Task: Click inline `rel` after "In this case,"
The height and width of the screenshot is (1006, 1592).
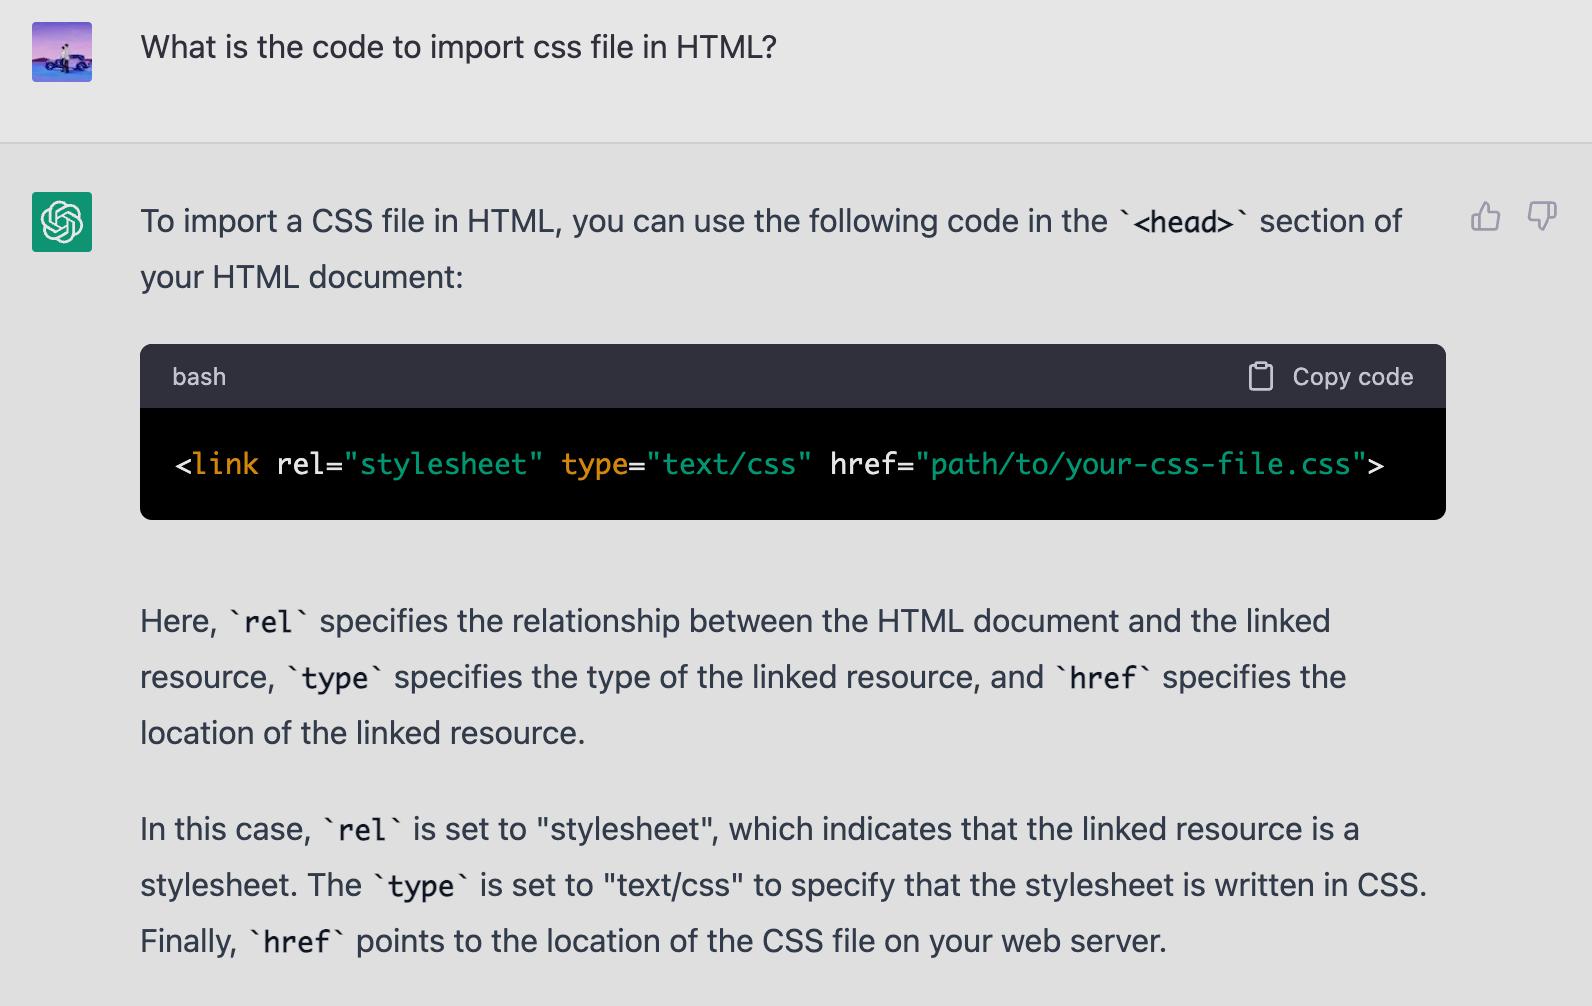Action: pyautogui.click(x=361, y=830)
